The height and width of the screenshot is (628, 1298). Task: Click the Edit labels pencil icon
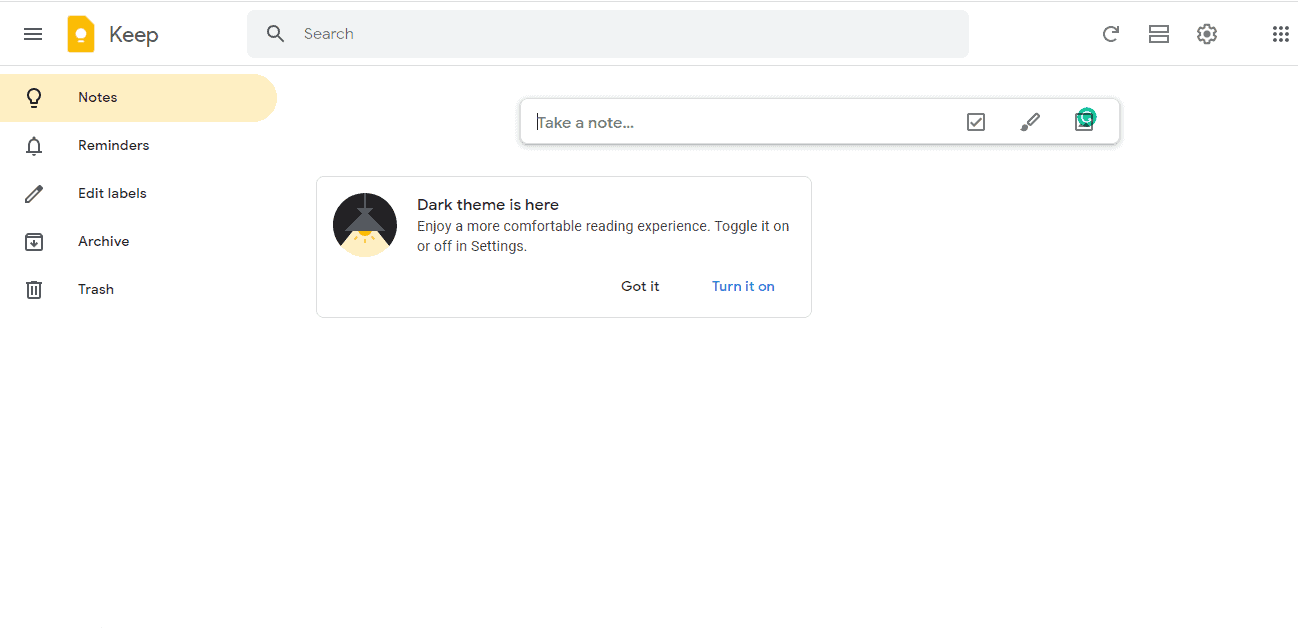pyautogui.click(x=34, y=194)
